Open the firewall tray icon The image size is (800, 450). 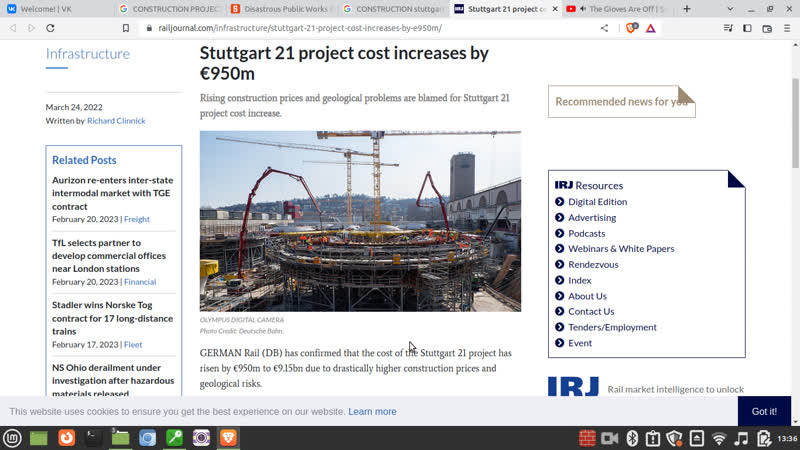(x=587, y=438)
